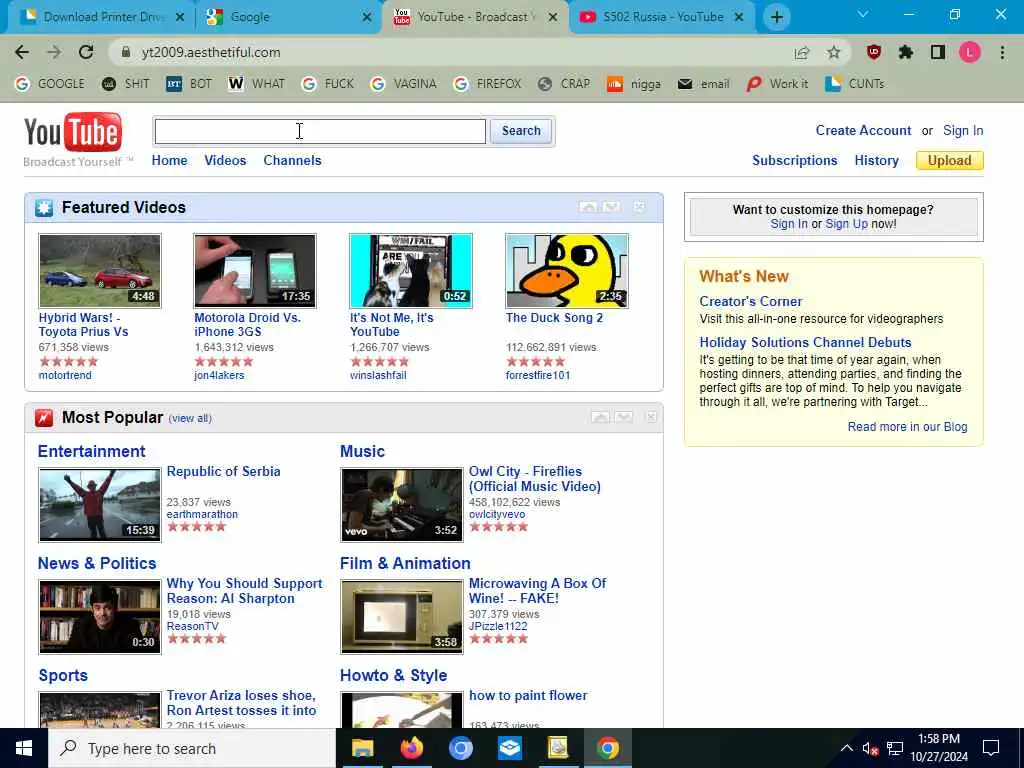The image size is (1024, 768).
Task: Open uploader channel forrestfire101
Action: pos(537,376)
